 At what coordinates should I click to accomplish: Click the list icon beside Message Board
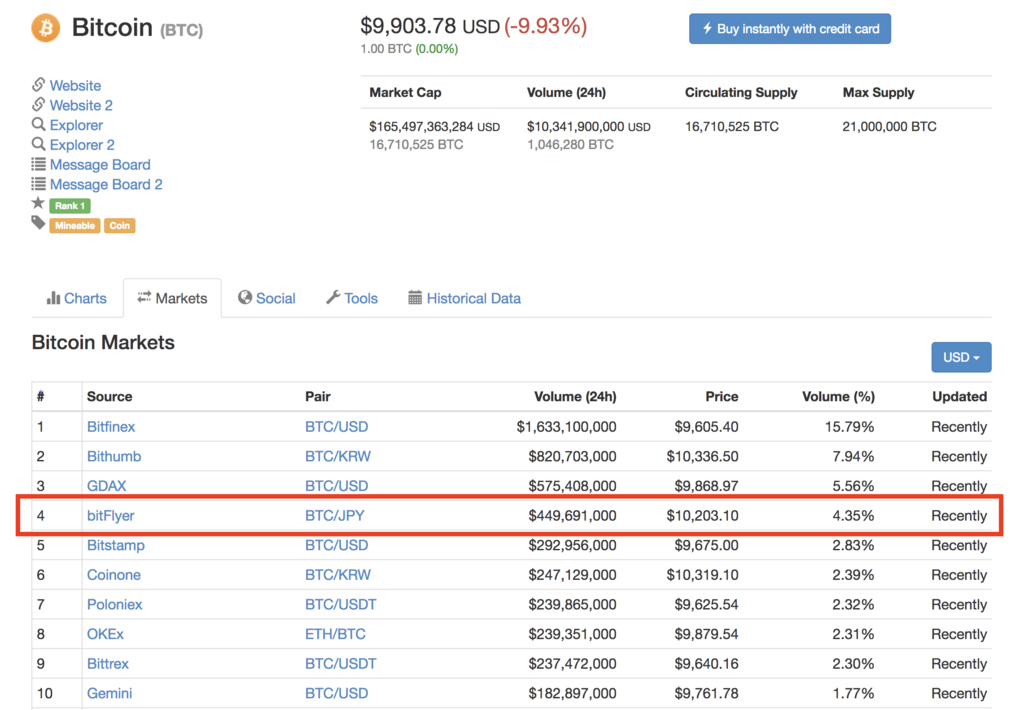click(x=39, y=164)
